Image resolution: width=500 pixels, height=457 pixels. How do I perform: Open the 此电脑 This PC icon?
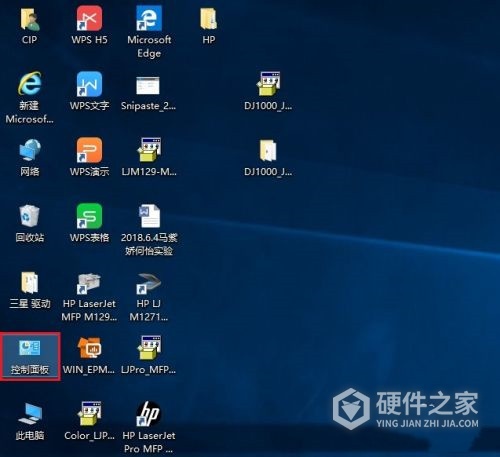(30, 414)
